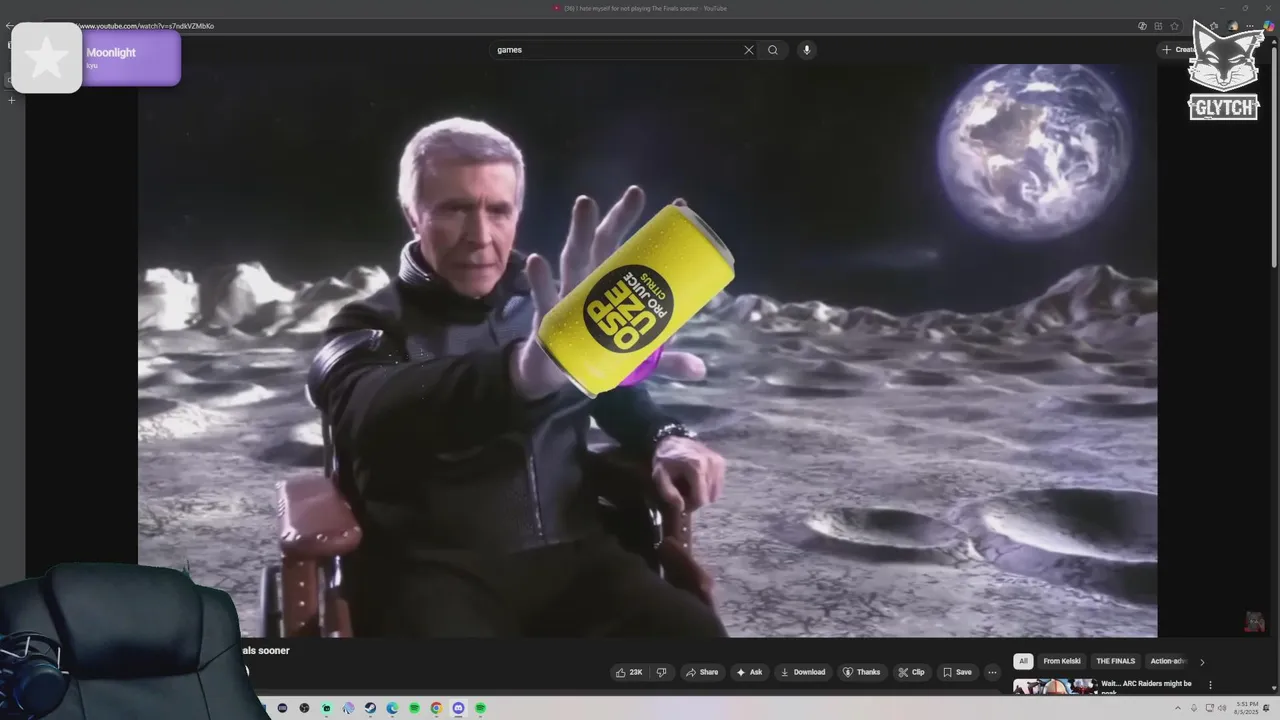Screen dimensions: 1280x720
Task: Open browser settings and more ellipsis
Action: [x=1250, y=26]
